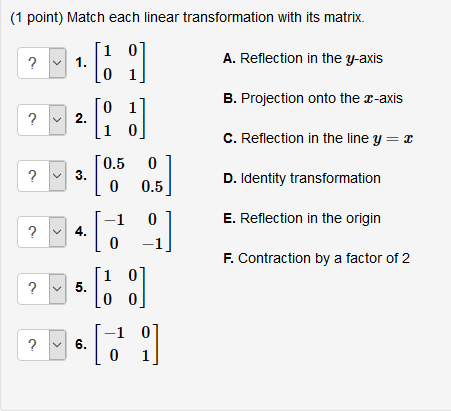Open the answer dropdown for matrix 1
Viewport: 451px width, 411px height.
click(x=42, y=63)
